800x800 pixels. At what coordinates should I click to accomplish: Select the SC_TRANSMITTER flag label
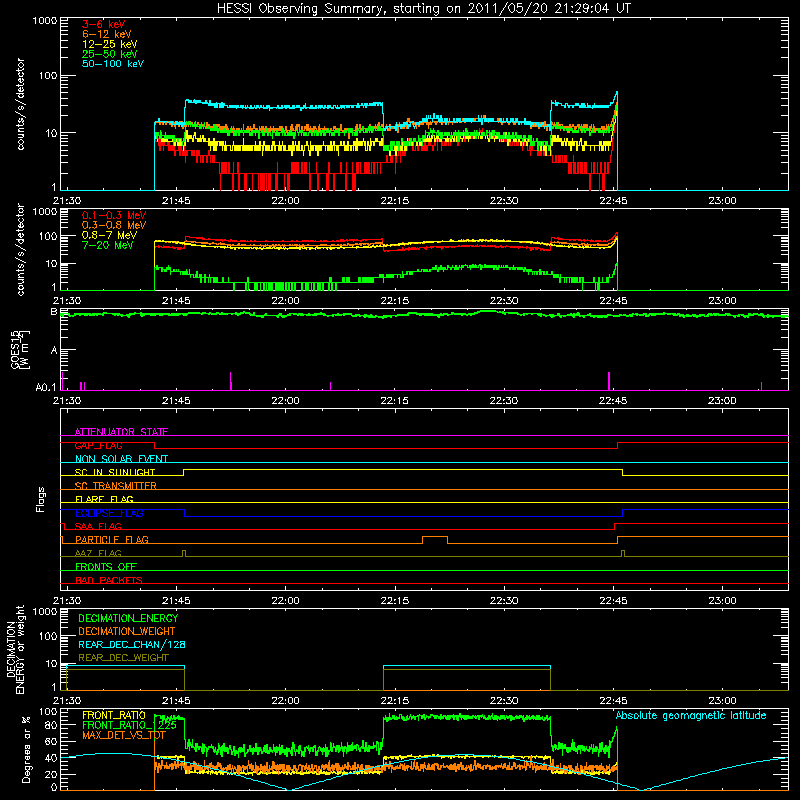(x=115, y=485)
